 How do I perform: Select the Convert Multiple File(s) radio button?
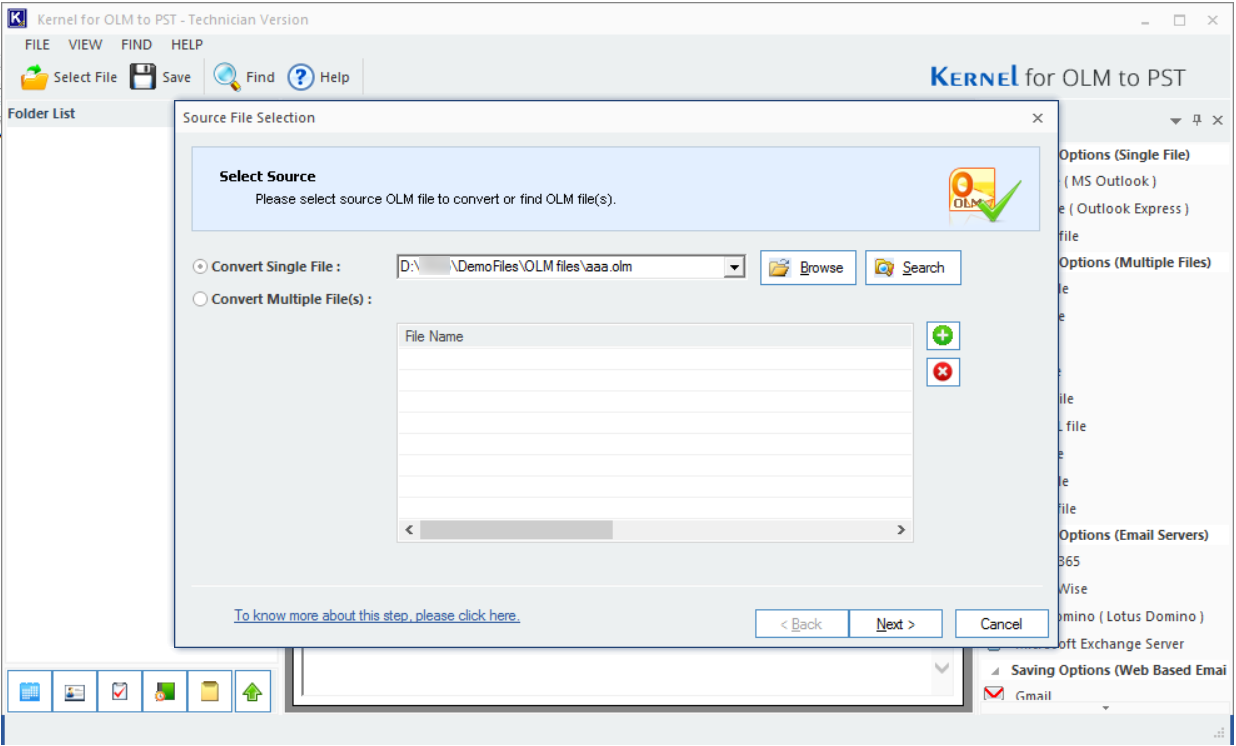(x=200, y=299)
